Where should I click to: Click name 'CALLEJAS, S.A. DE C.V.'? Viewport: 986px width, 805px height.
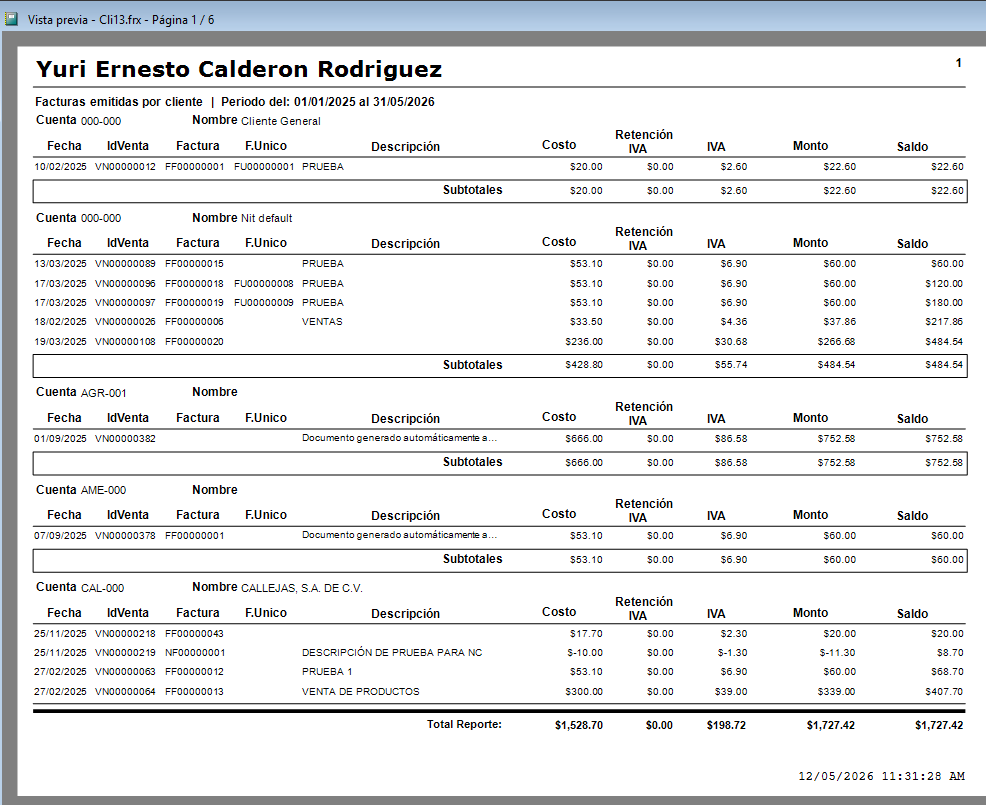coord(302,588)
